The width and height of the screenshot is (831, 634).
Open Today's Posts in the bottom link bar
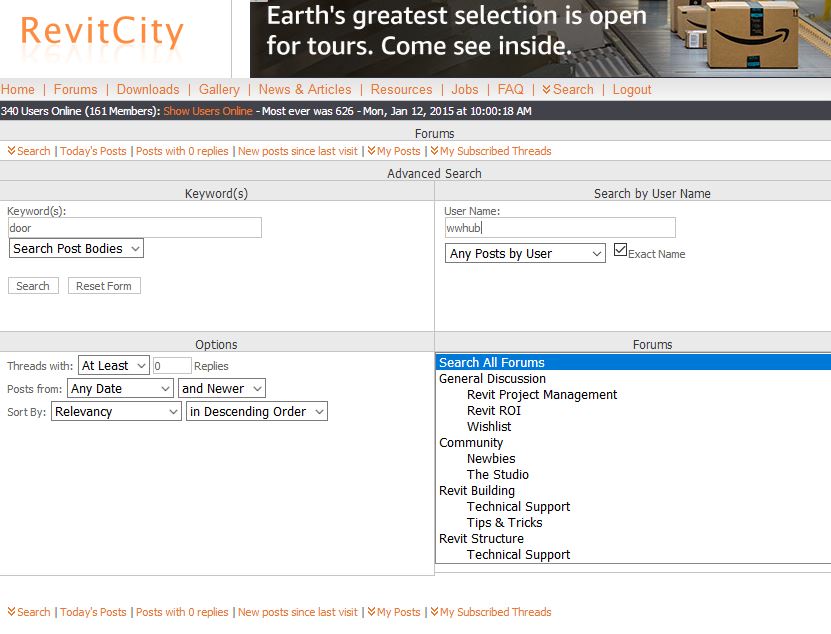tap(93, 612)
